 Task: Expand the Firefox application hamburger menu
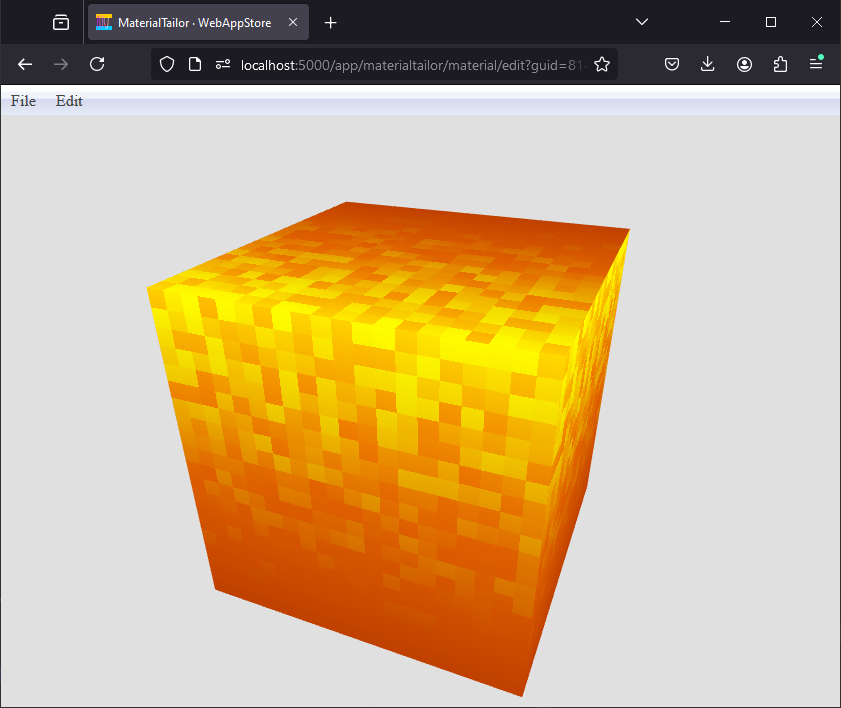tap(816, 64)
